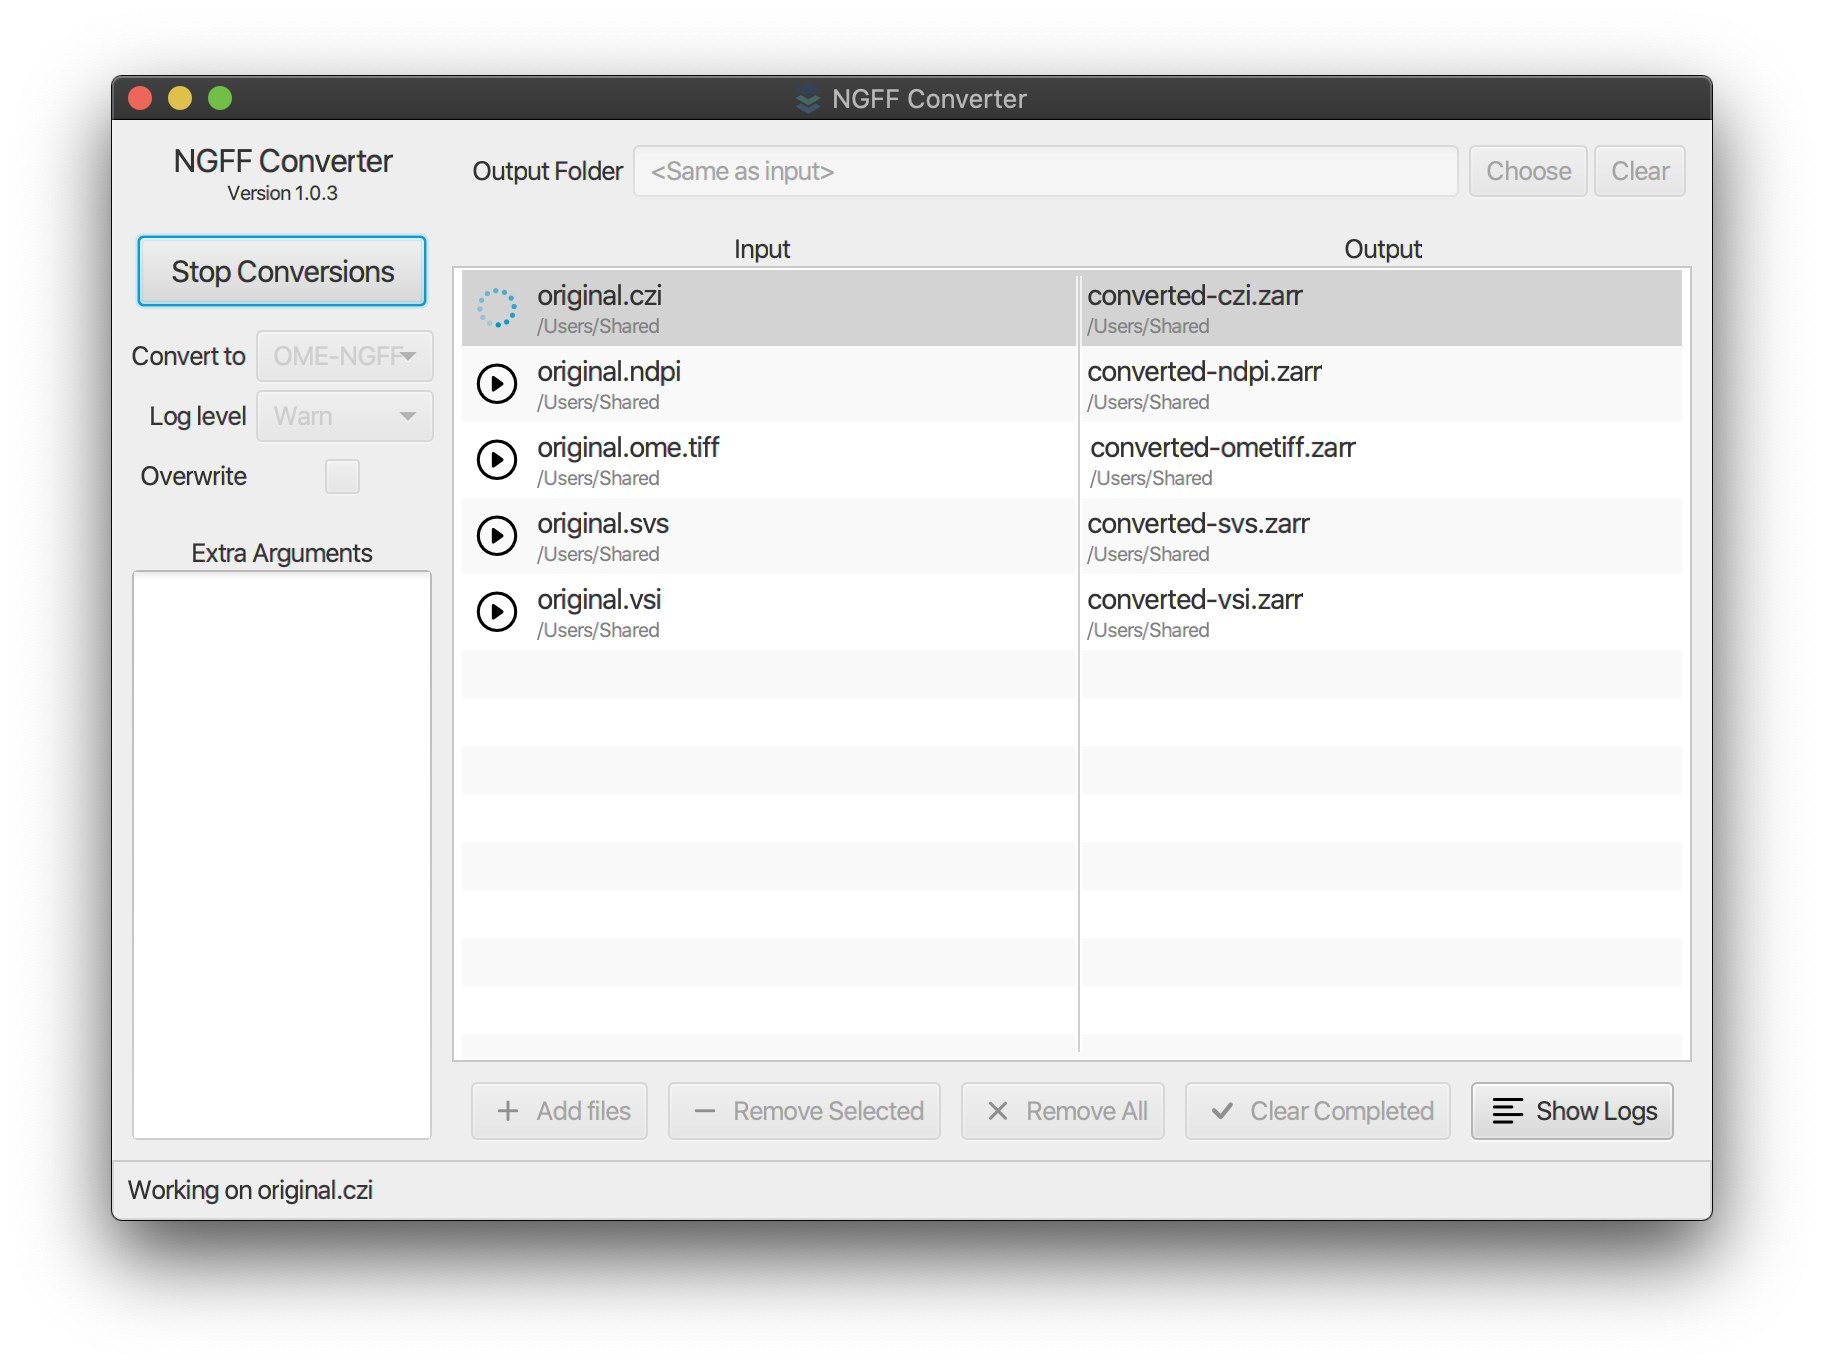Image resolution: width=1824 pixels, height=1368 pixels.
Task: Run original.vsi conversion via play icon
Action: [496, 612]
